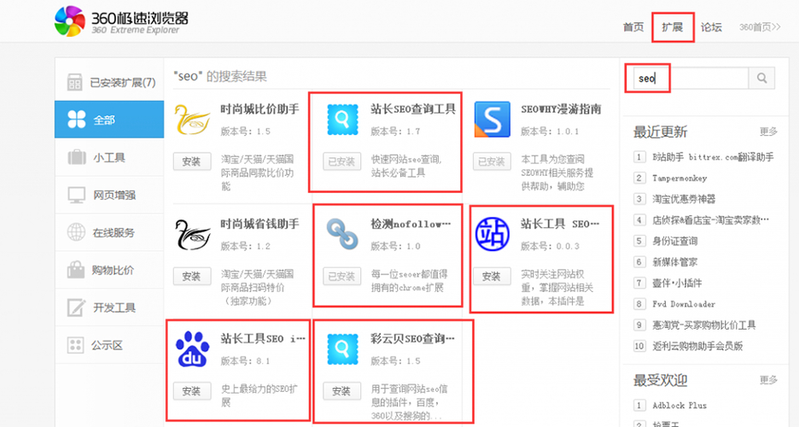
Task: Select the 开发工具 category
Action: tap(110, 307)
